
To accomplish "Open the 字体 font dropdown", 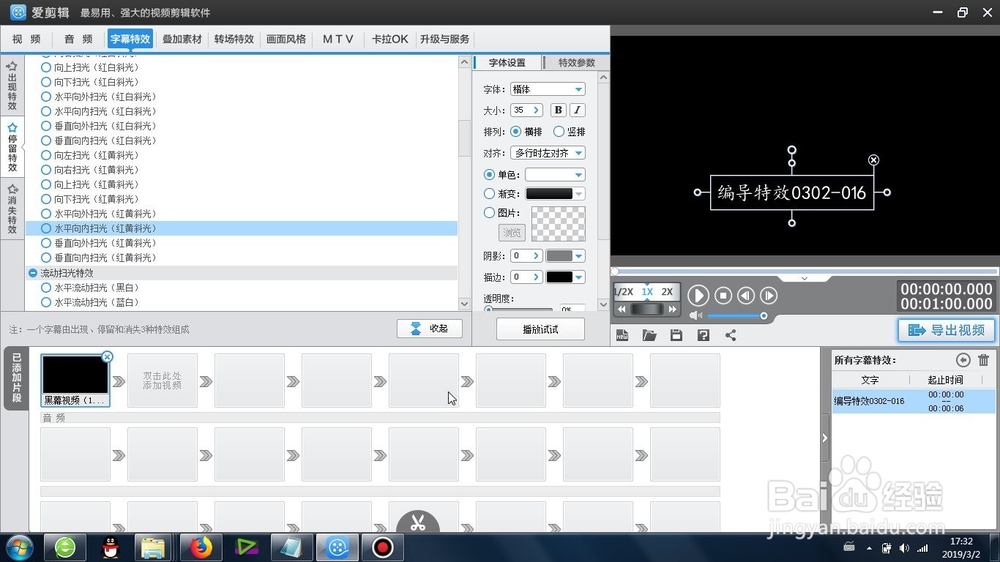I will (548, 89).
